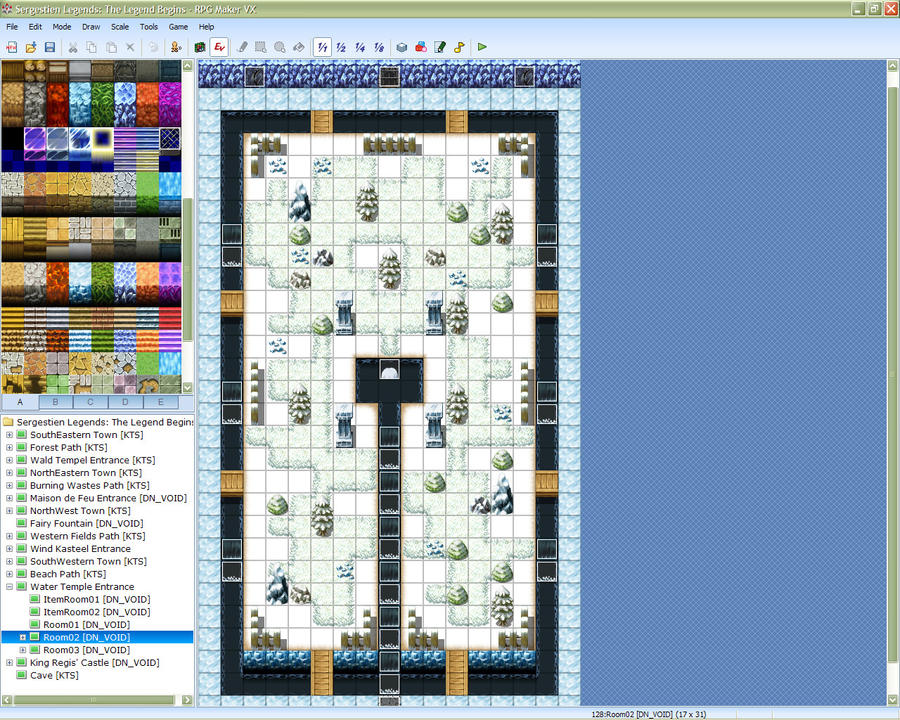The image size is (900, 720).
Task: Click tile palette scroll up arrow
Action: pos(187,65)
